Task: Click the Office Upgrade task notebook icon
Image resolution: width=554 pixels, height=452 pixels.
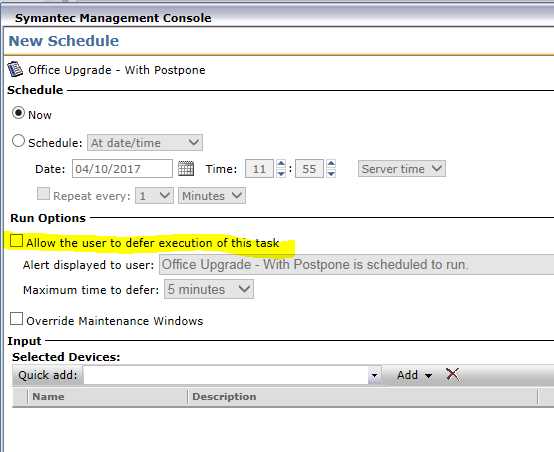Action: (x=15, y=69)
